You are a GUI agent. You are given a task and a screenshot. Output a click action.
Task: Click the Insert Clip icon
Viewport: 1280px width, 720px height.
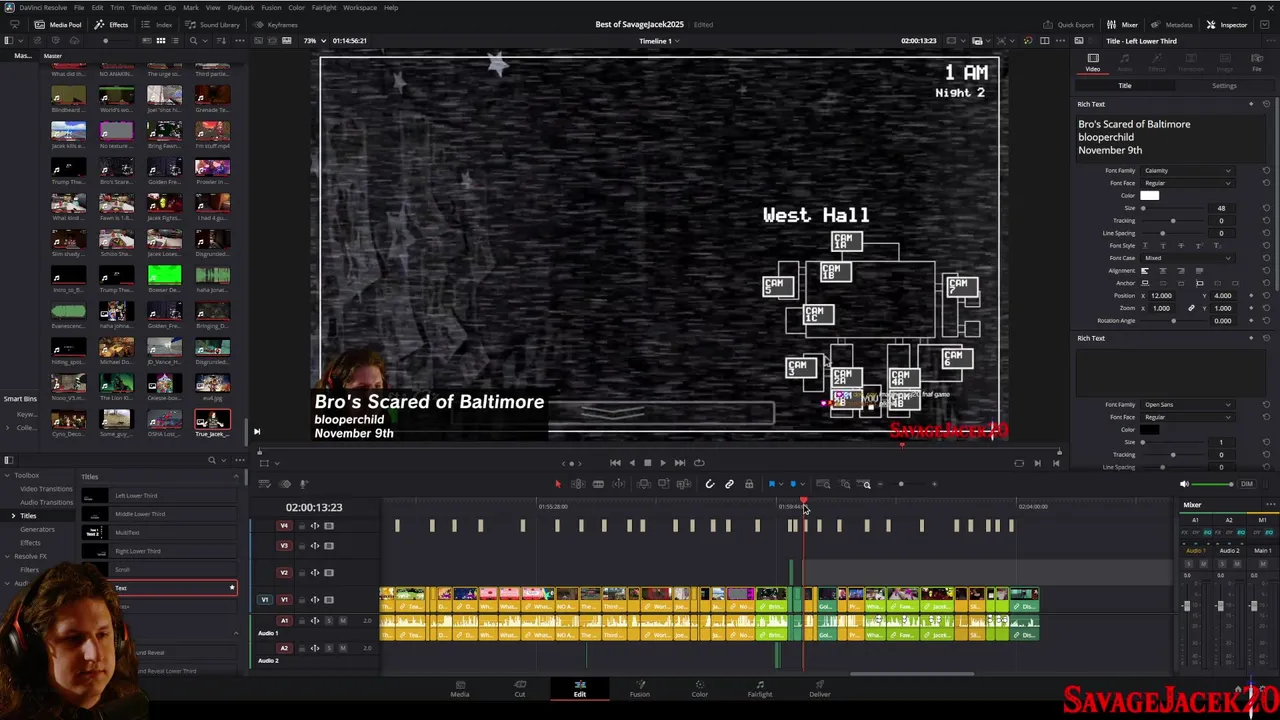[x=644, y=484]
